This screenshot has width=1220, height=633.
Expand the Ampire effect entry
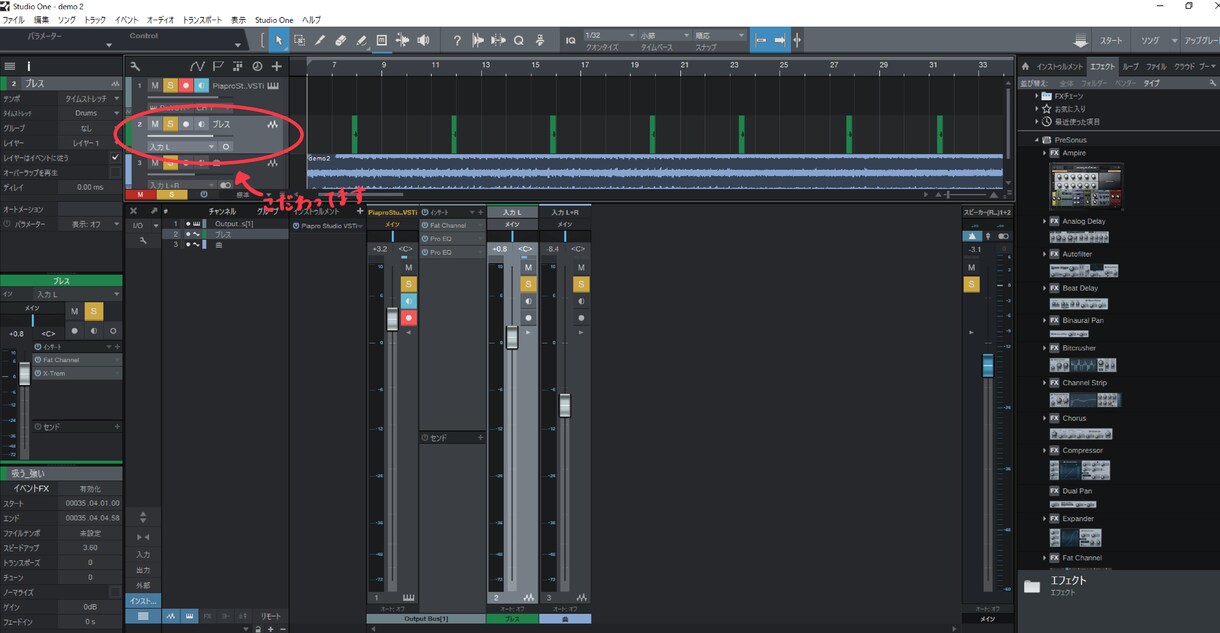(x=1046, y=153)
